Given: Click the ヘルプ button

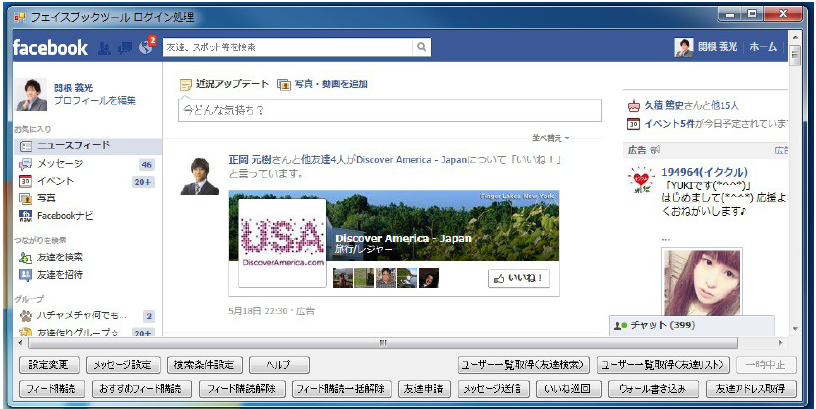Looking at the screenshot, I should [x=279, y=365].
